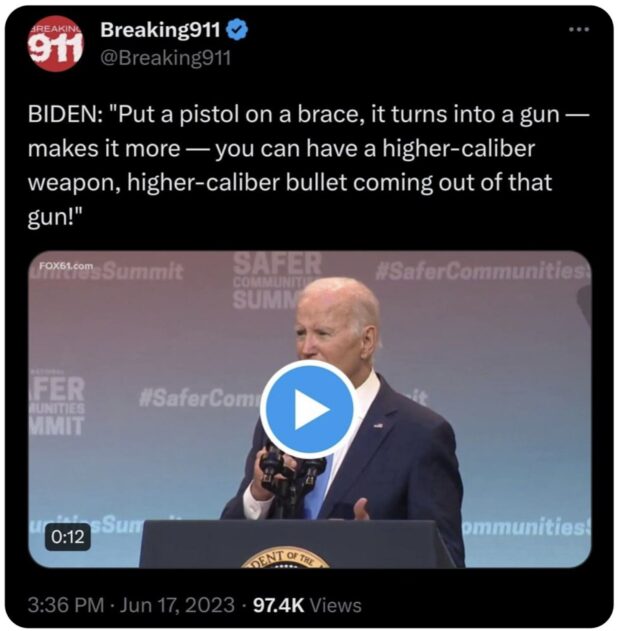
Task: Click the flag lapel pin on suit
Action: [x=378, y=425]
